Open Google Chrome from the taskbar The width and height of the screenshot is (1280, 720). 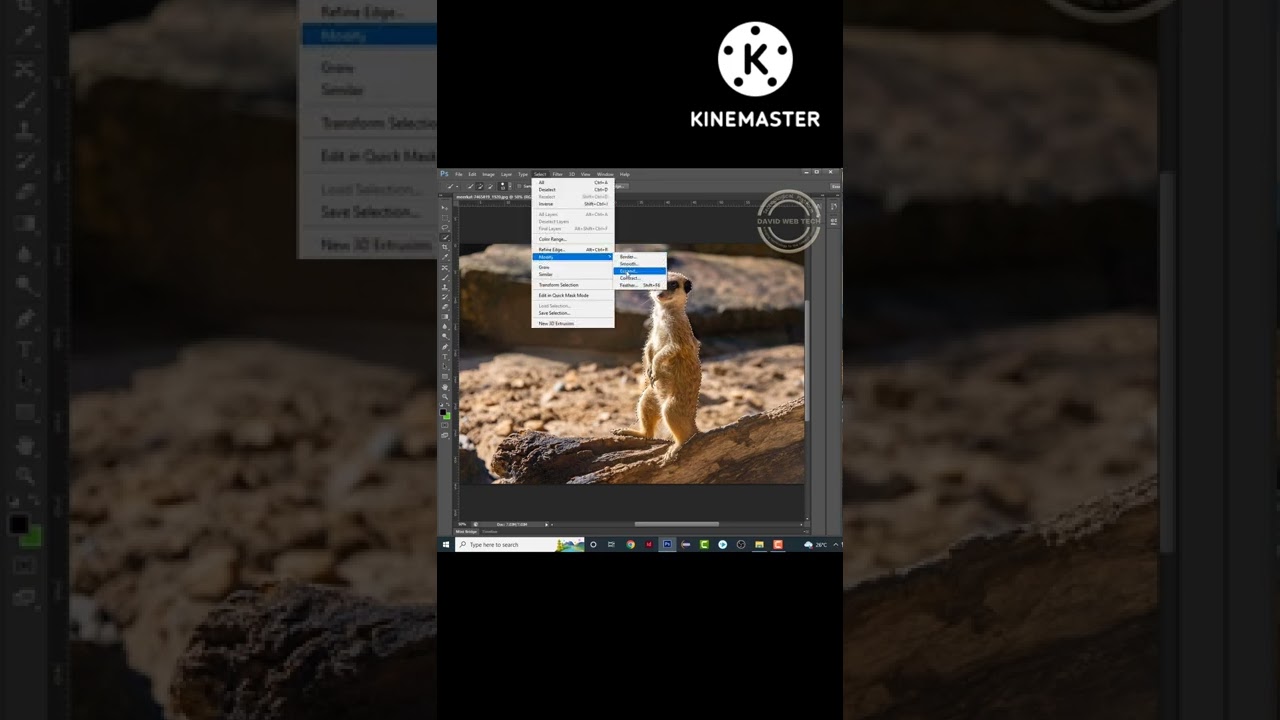pyautogui.click(x=631, y=545)
